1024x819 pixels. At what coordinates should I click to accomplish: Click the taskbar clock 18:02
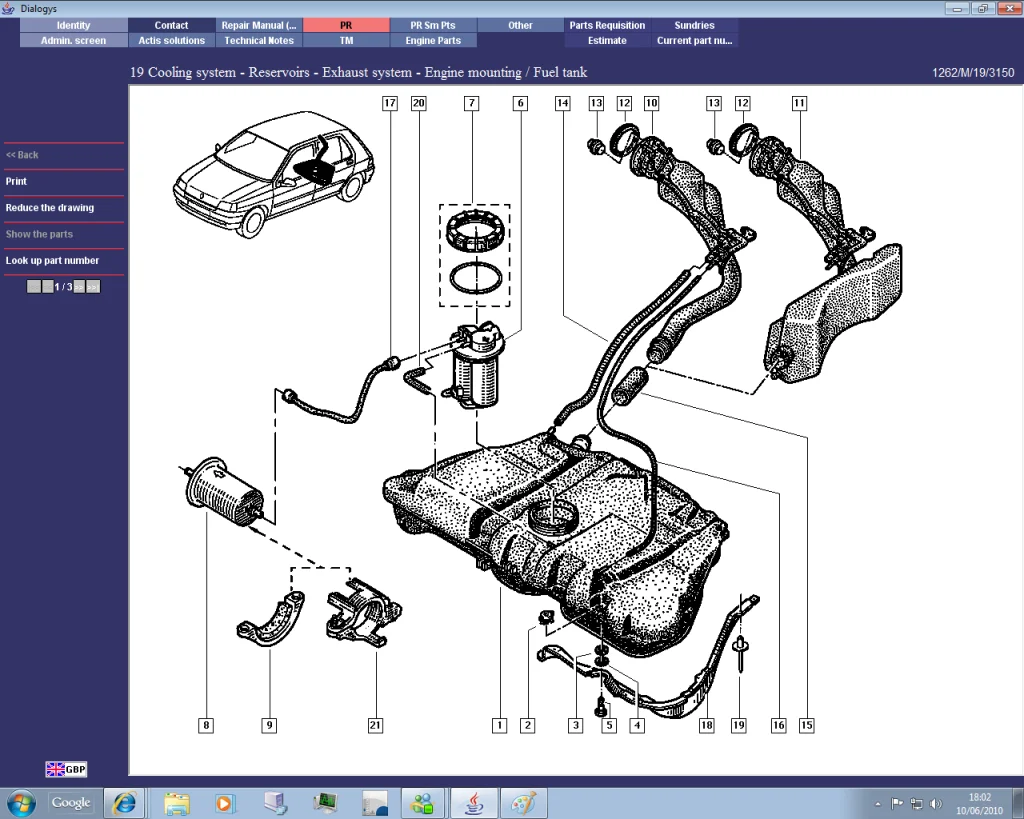(980, 797)
